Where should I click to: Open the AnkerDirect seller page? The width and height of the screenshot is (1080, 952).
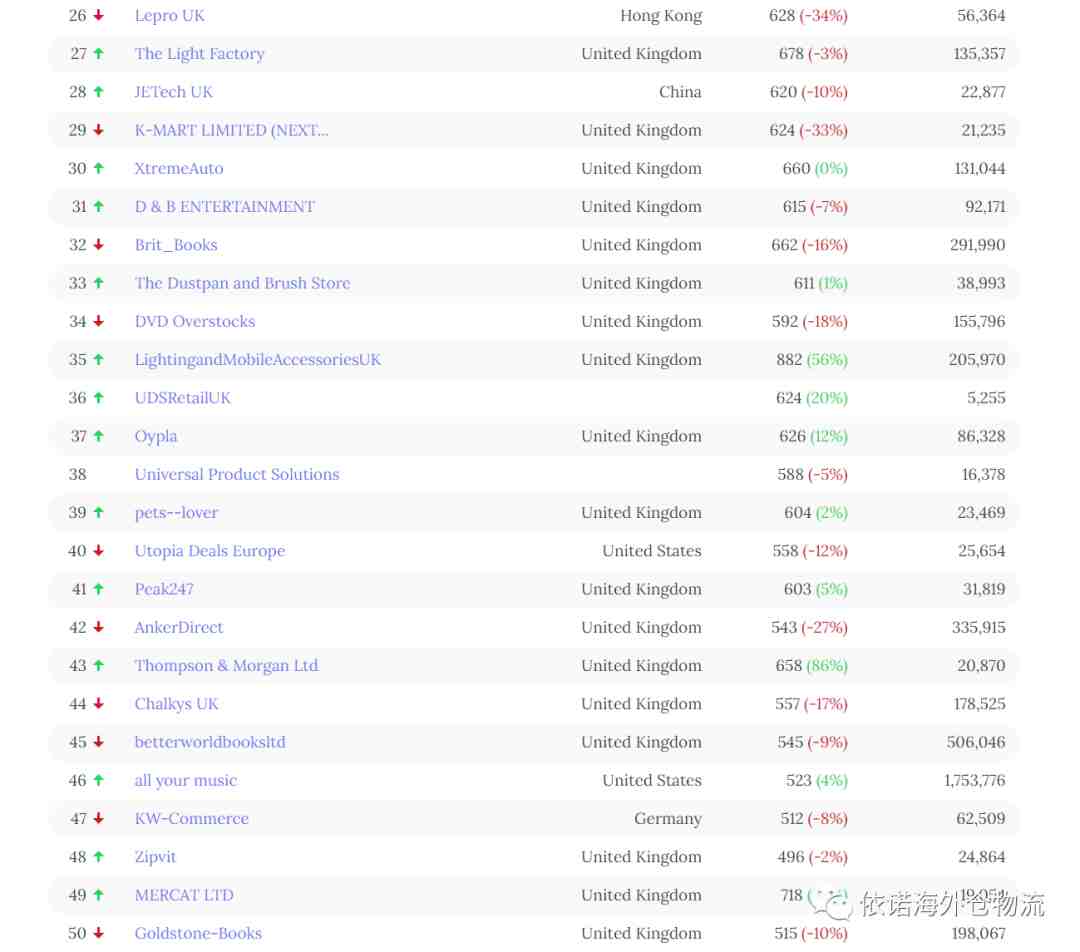click(x=179, y=628)
